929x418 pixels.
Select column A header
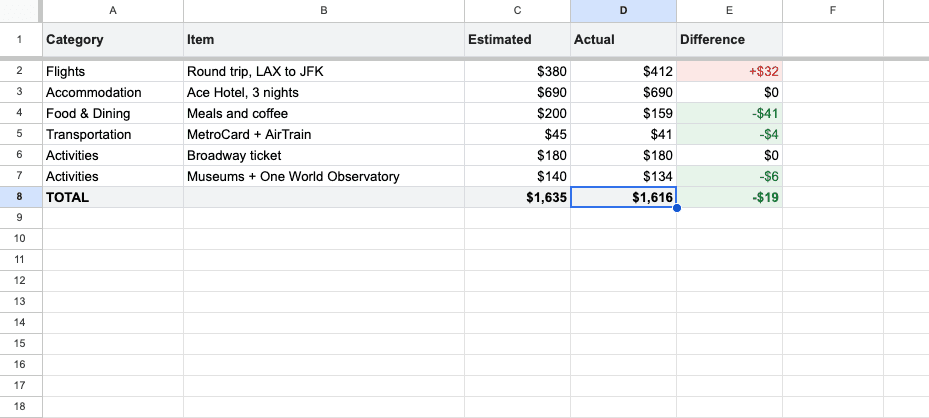[x=113, y=11]
